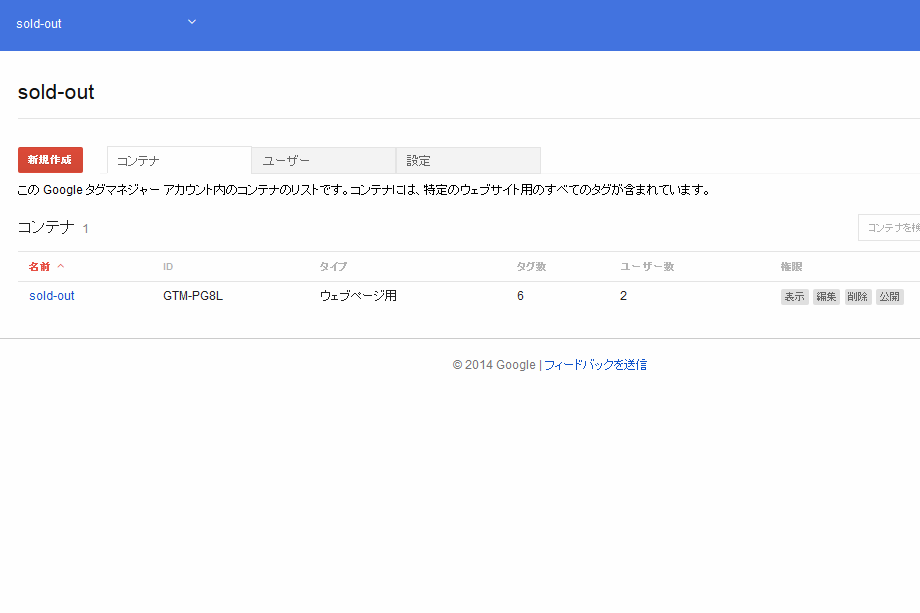
Task: Select the コンテナ tab
Action: click(x=180, y=161)
